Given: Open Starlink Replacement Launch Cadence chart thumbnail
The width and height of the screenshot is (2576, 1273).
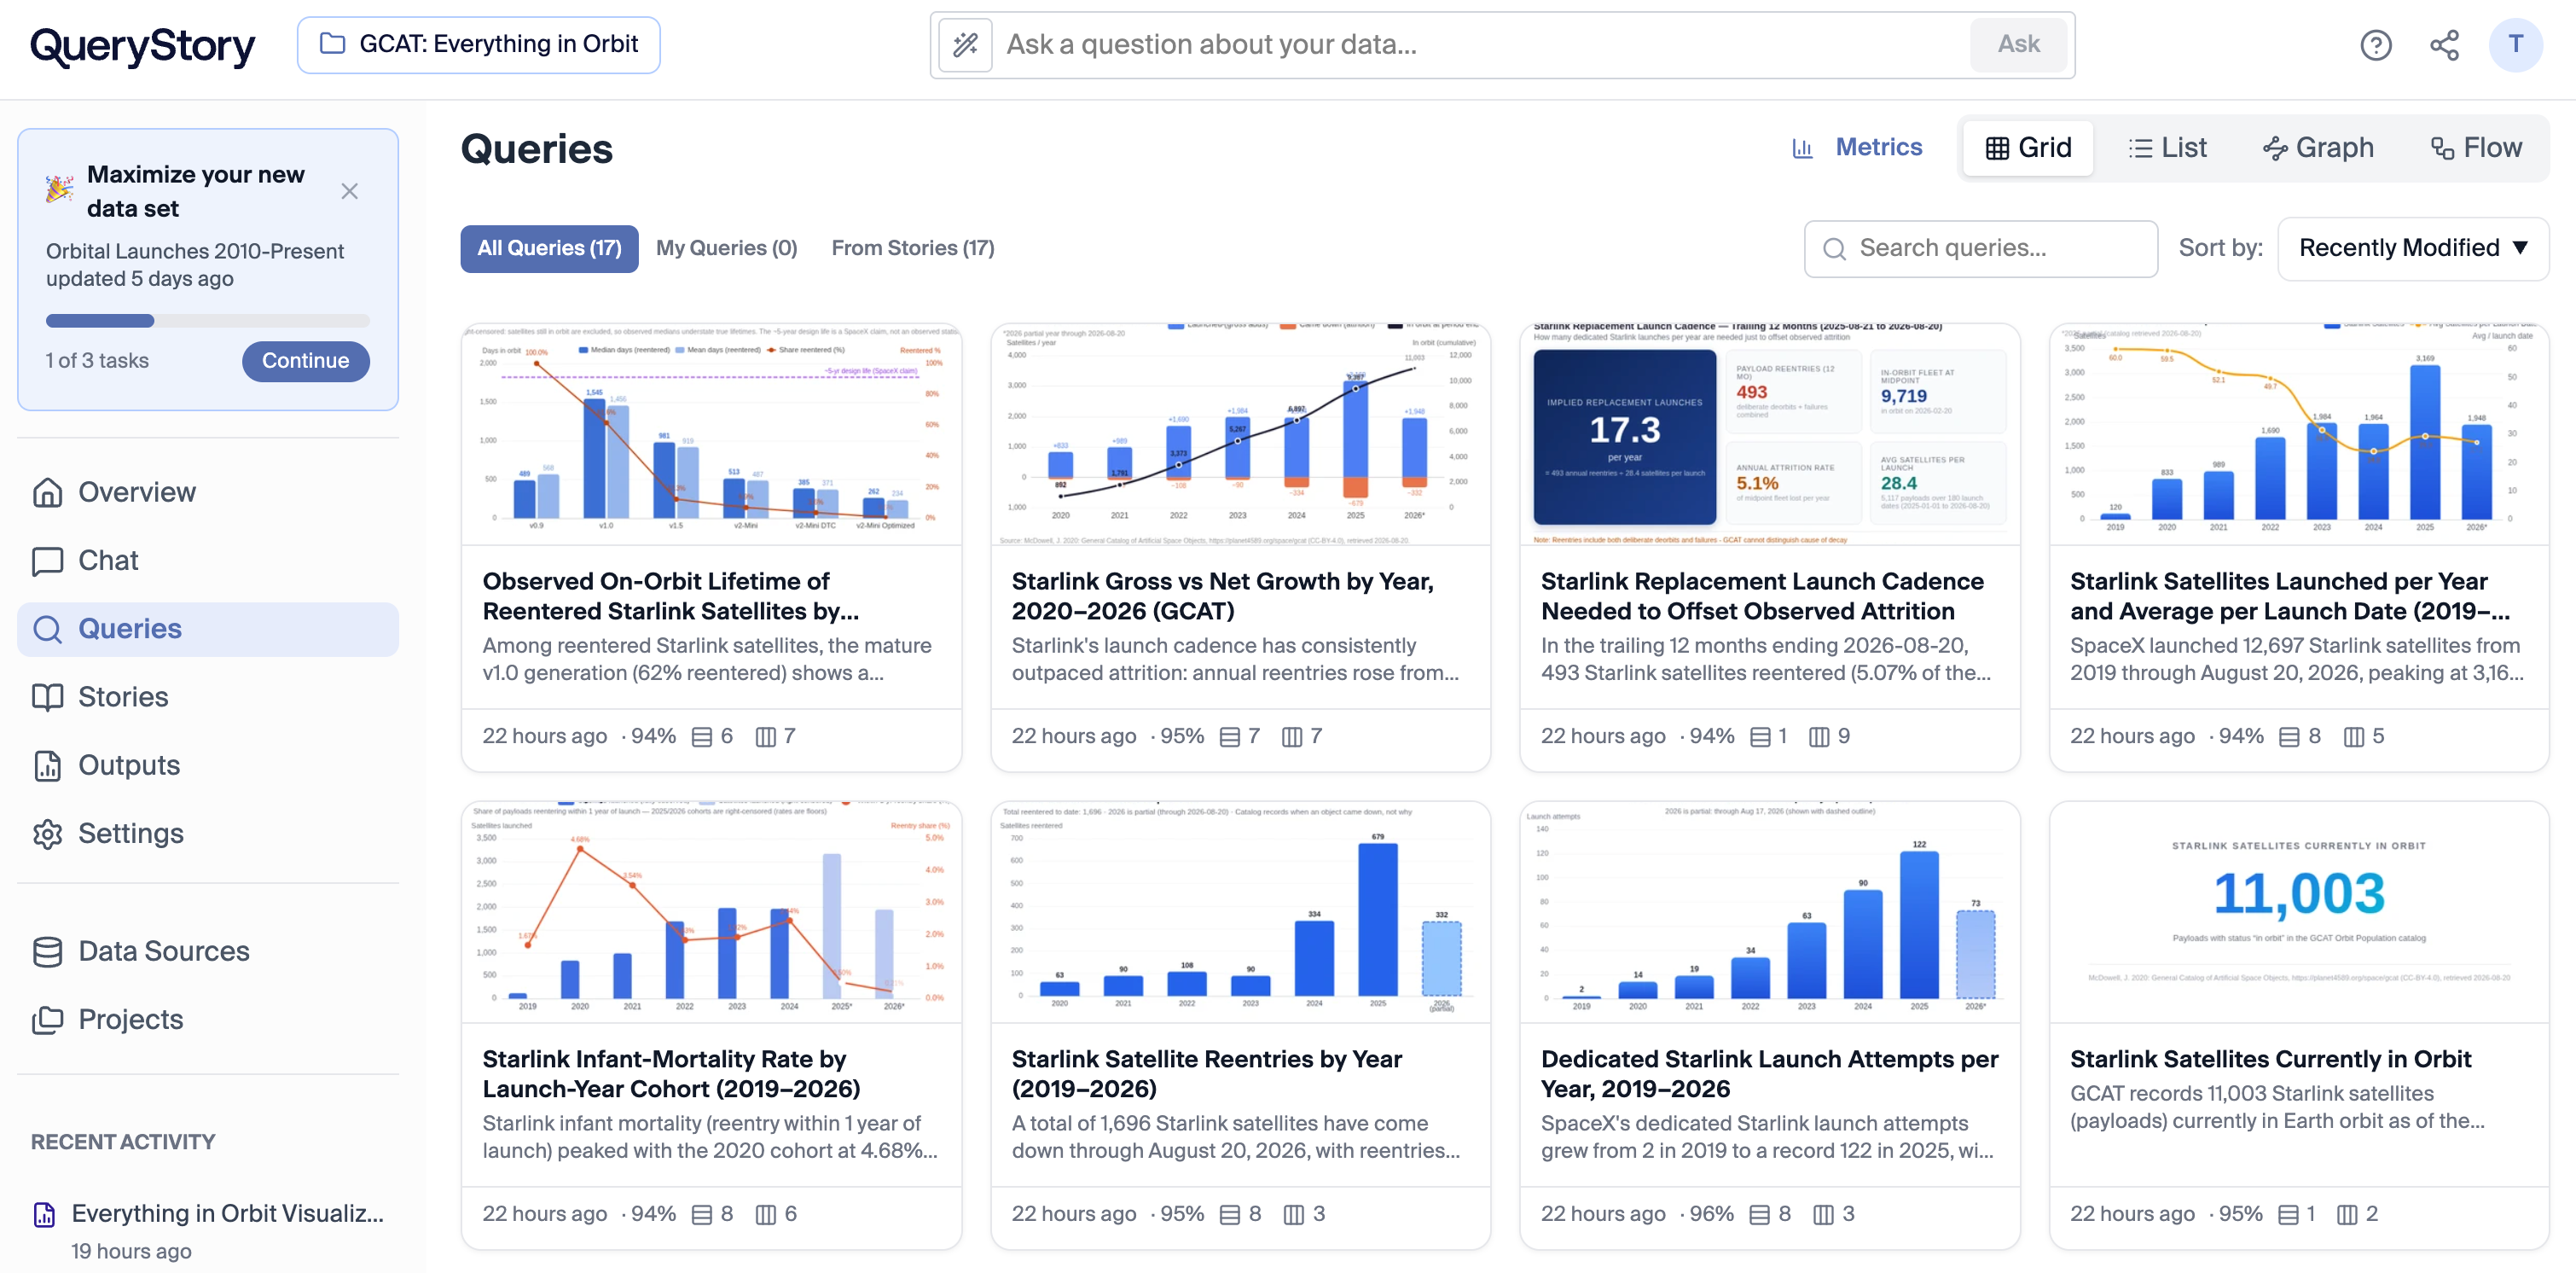Looking at the screenshot, I should [1769, 434].
